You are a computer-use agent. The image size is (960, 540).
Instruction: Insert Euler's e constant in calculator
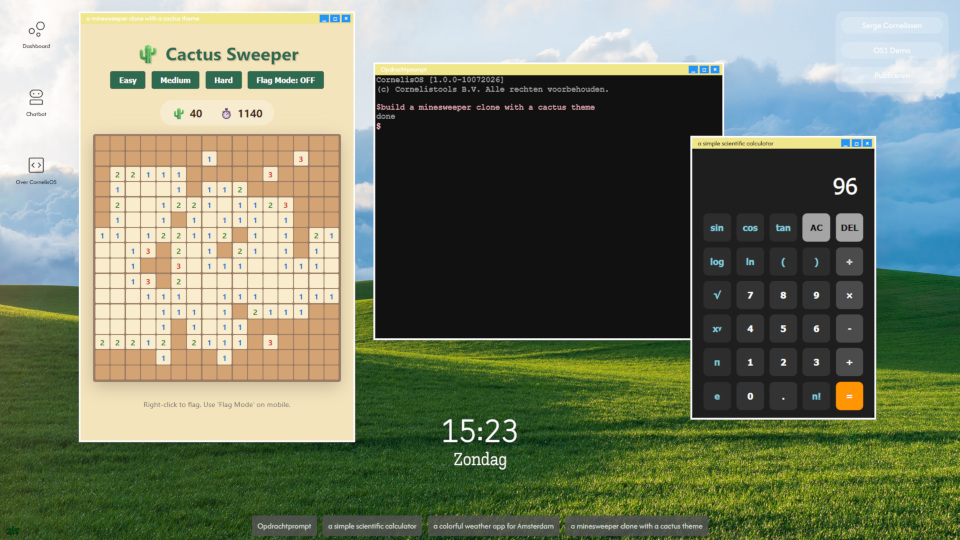(x=717, y=396)
